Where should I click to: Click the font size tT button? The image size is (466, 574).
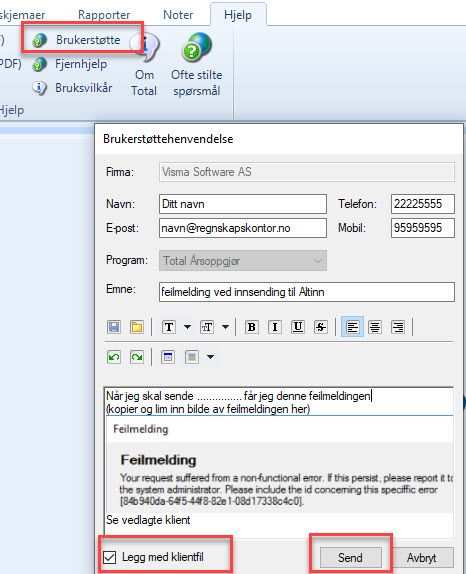pyautogui.click(x=207, y=327)
